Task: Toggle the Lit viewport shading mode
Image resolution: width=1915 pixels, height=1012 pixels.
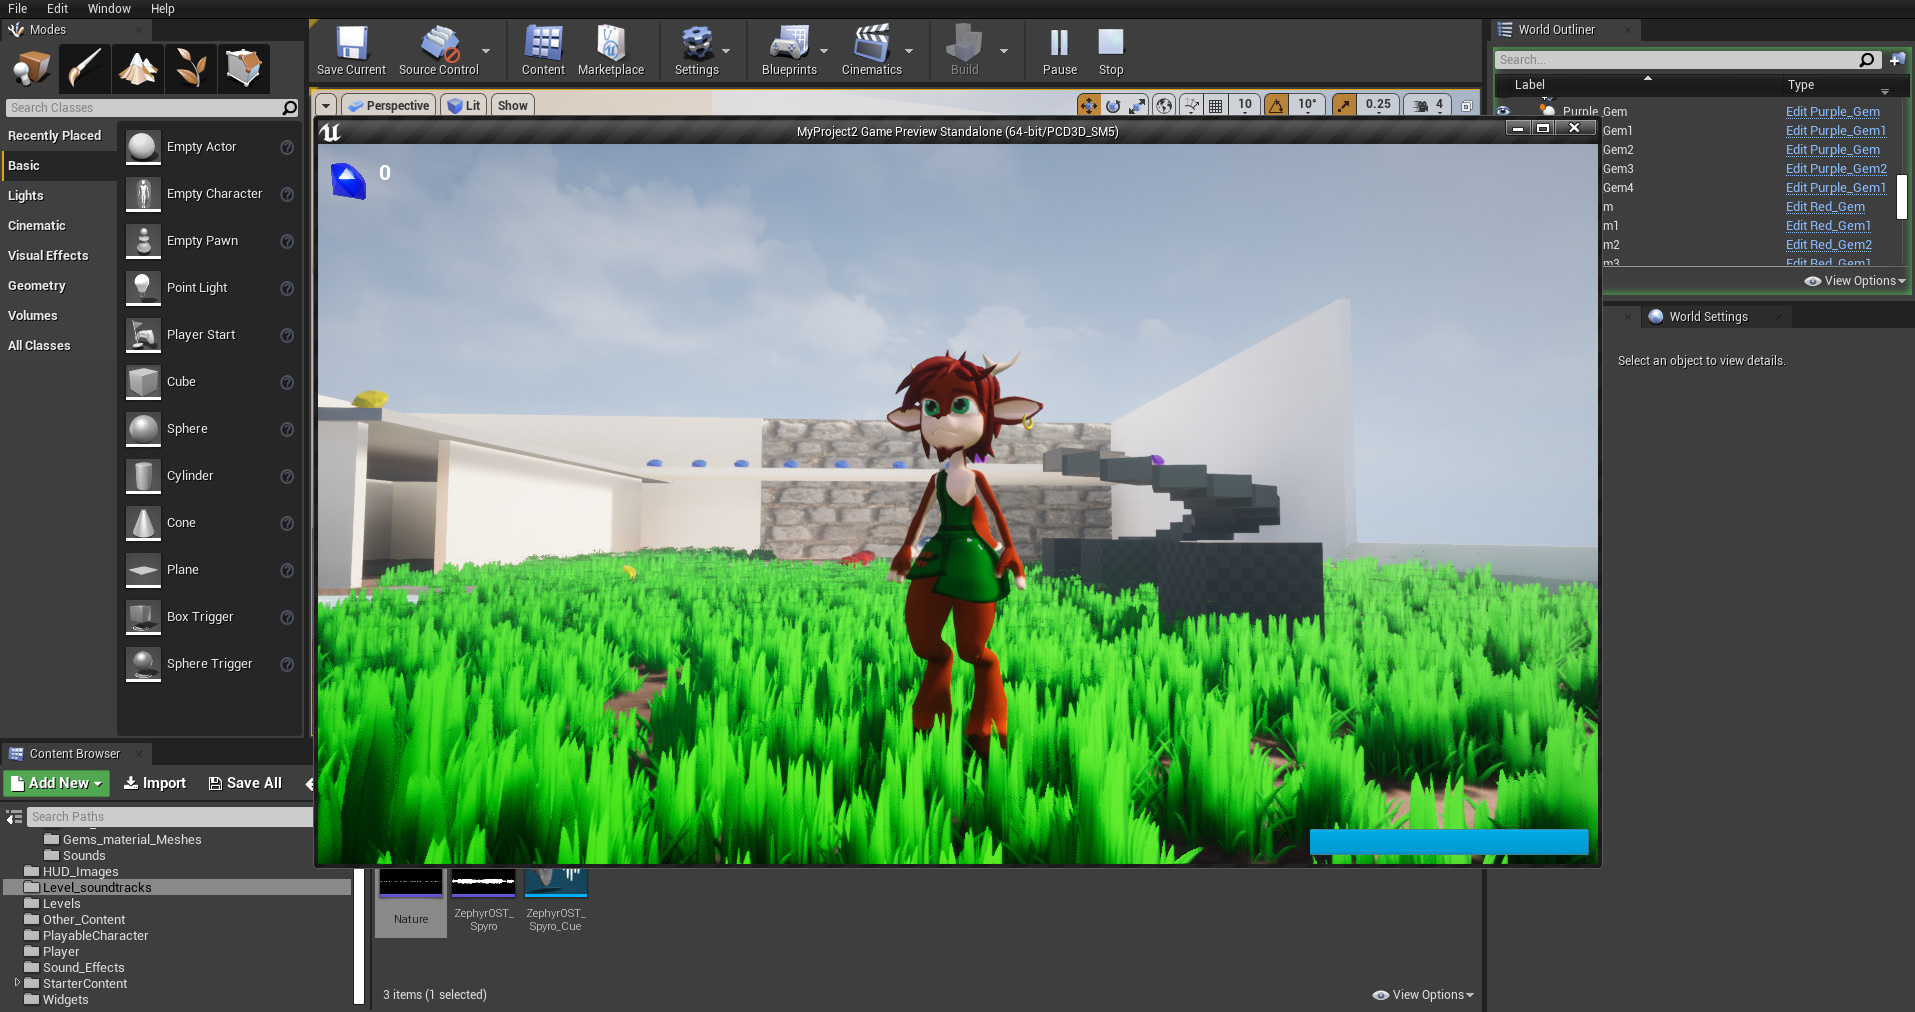Action: point(464,105)
